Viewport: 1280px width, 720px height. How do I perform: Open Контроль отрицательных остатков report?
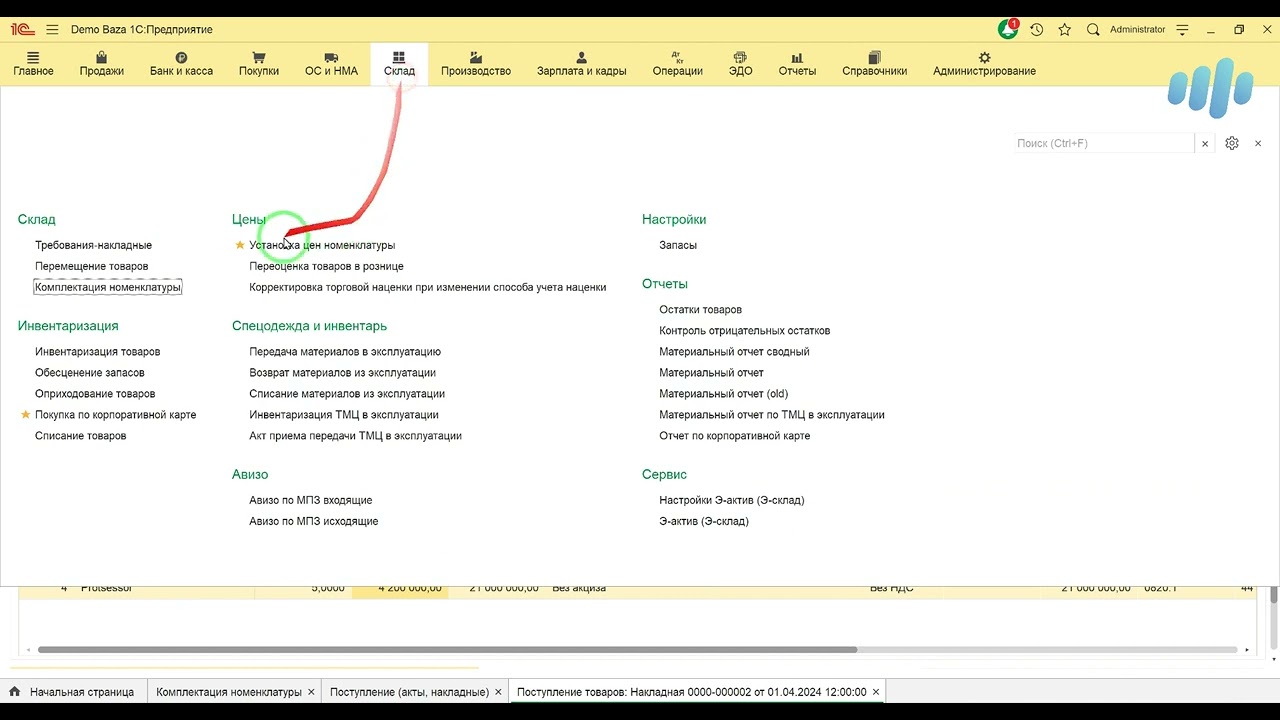[744, 331]
